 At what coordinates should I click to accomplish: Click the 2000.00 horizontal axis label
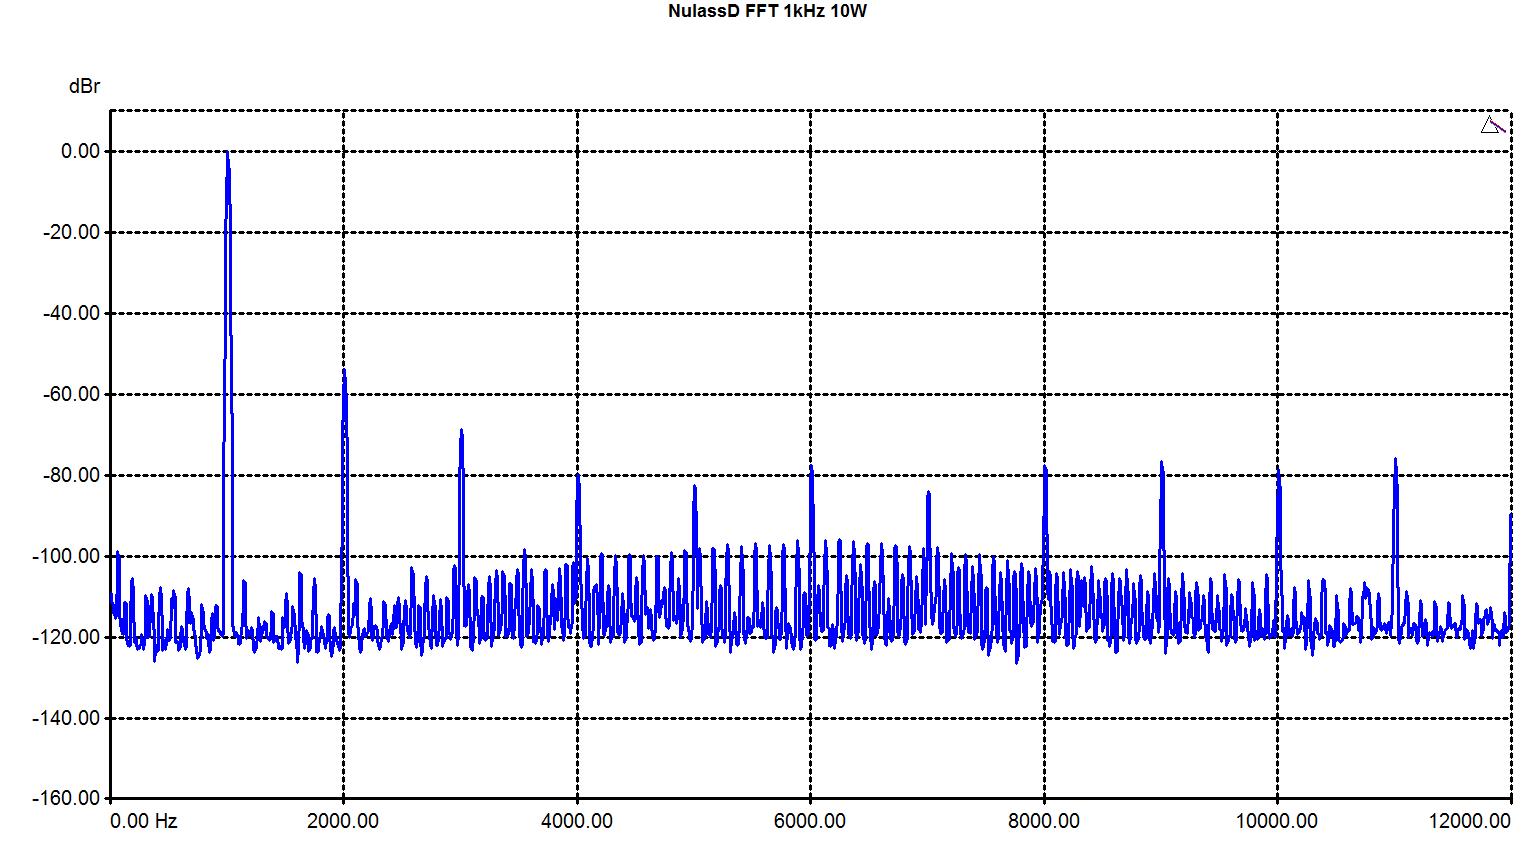[343, 822]
